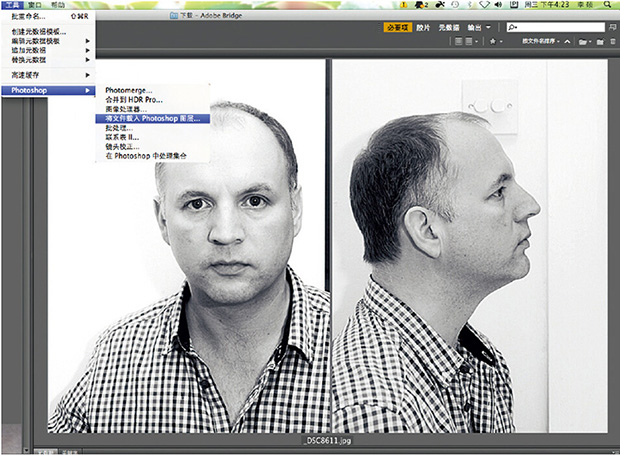Choose 联系表 II option
The height and width of the screenshot is (455, 620).
(x=153, y=137)
